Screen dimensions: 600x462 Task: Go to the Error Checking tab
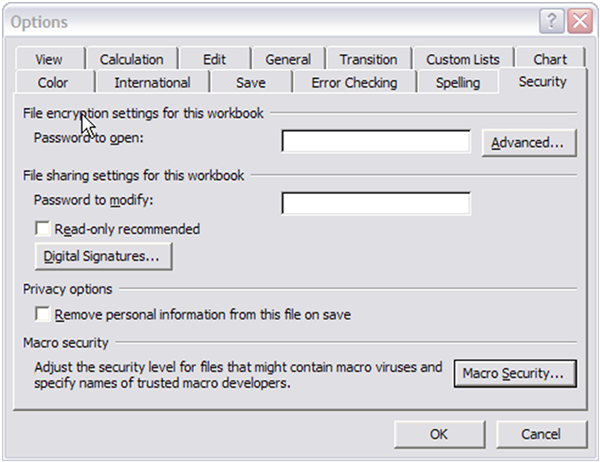[x=354, y=83]
